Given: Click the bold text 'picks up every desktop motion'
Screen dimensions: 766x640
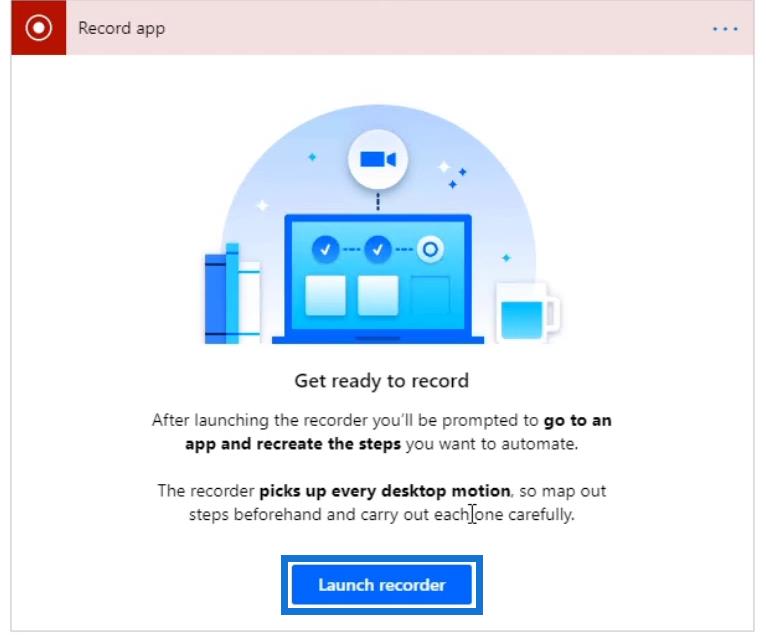Looking at the screenshot, I should [x=384, y=491].
